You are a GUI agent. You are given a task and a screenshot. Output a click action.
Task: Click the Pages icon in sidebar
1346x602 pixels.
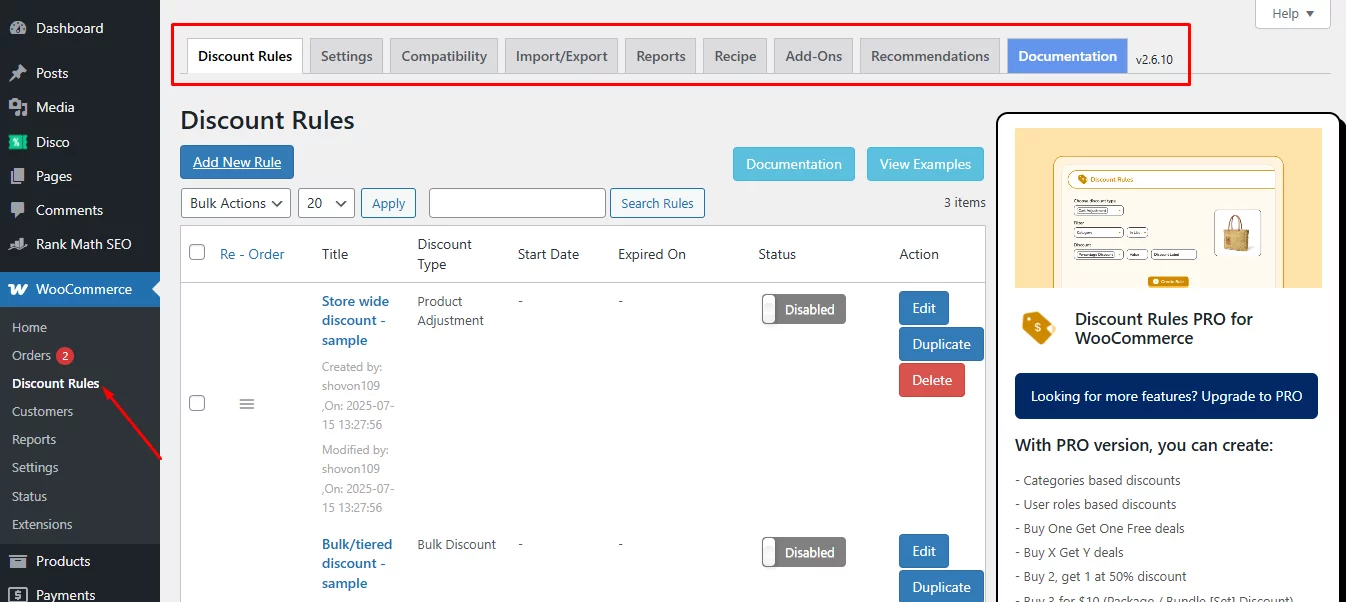click(18, 176)
